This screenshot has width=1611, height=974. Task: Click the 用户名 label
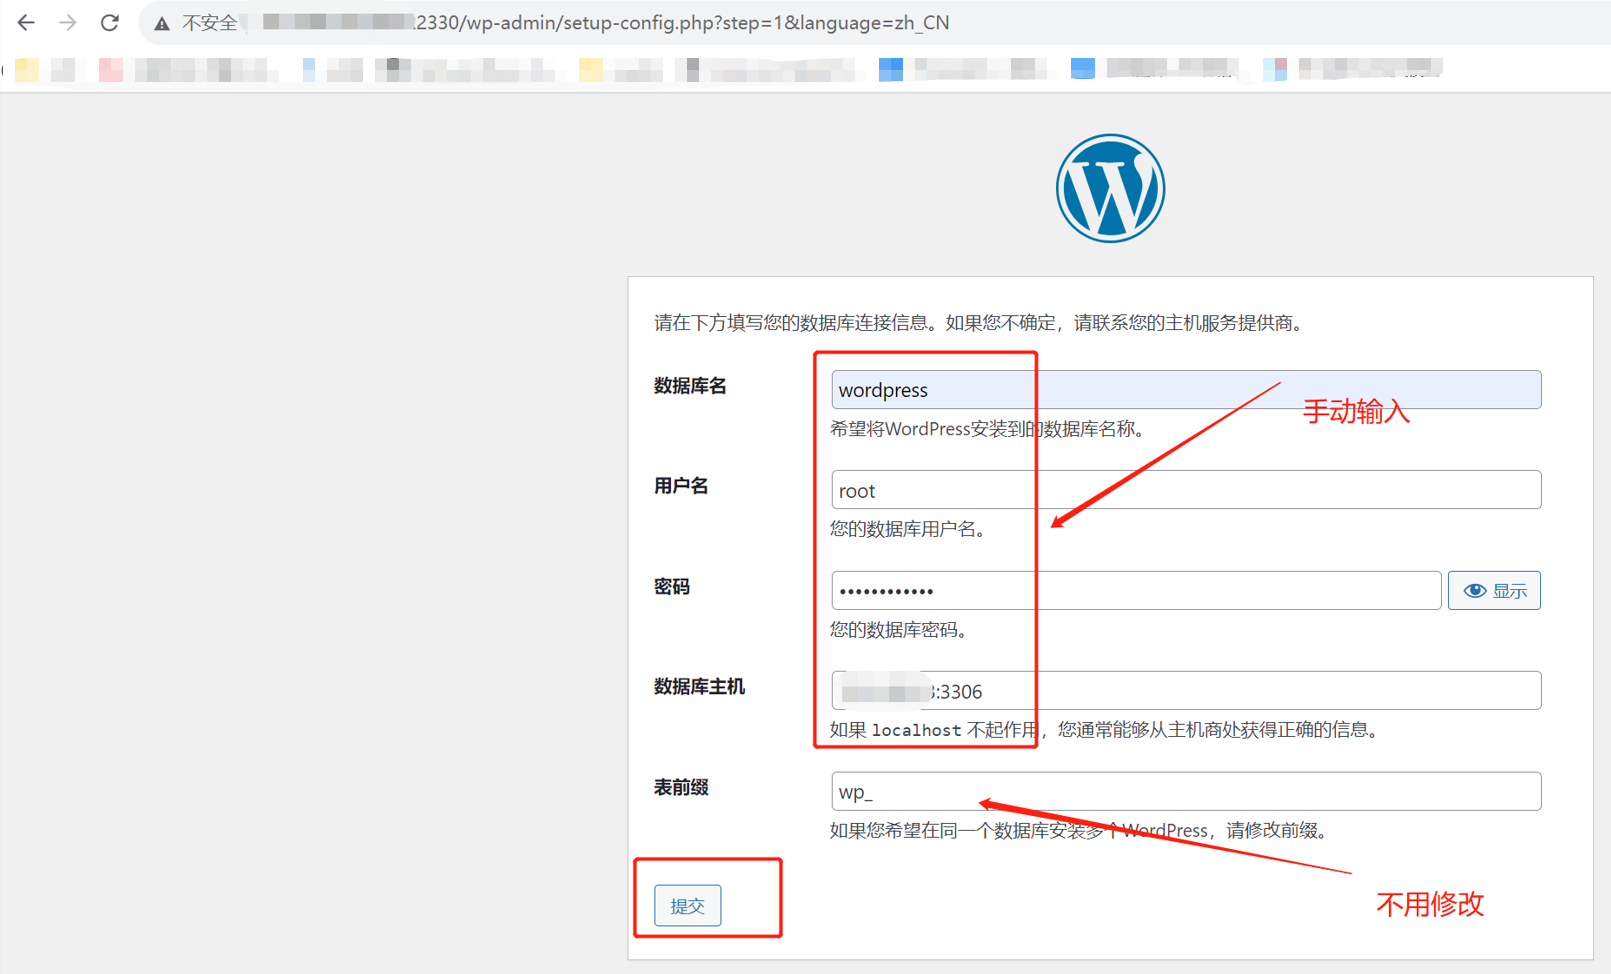click(681, 486)
